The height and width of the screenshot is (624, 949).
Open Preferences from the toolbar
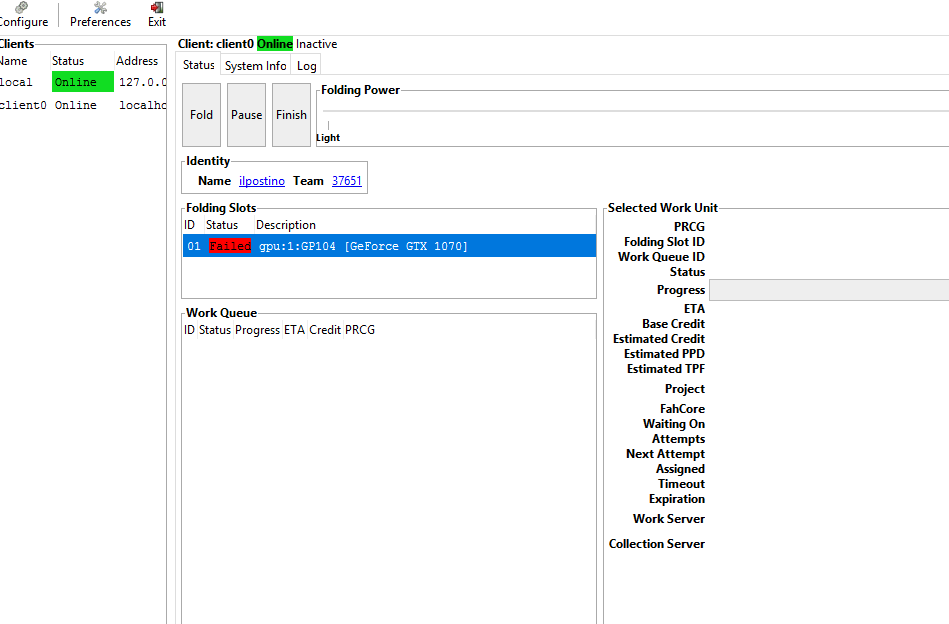(x=100, y=15)
